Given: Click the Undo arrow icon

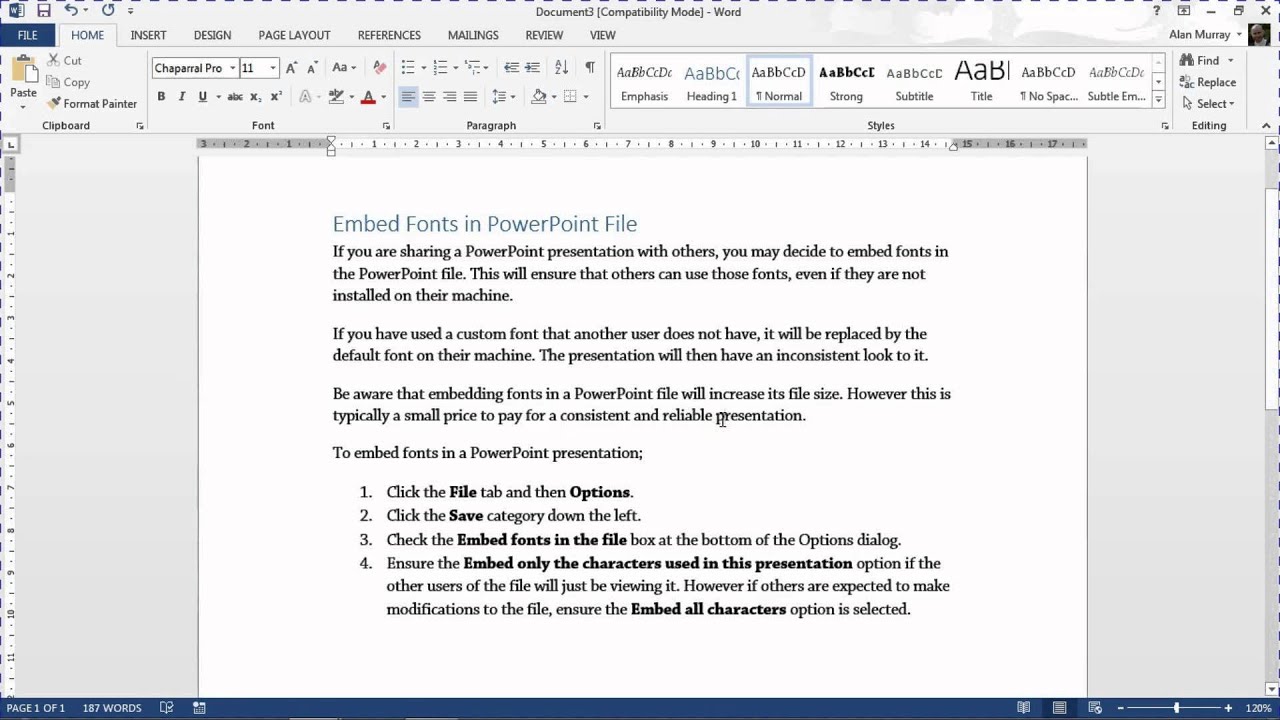Looking at the screenshot, I should click(x=70, y=11).
